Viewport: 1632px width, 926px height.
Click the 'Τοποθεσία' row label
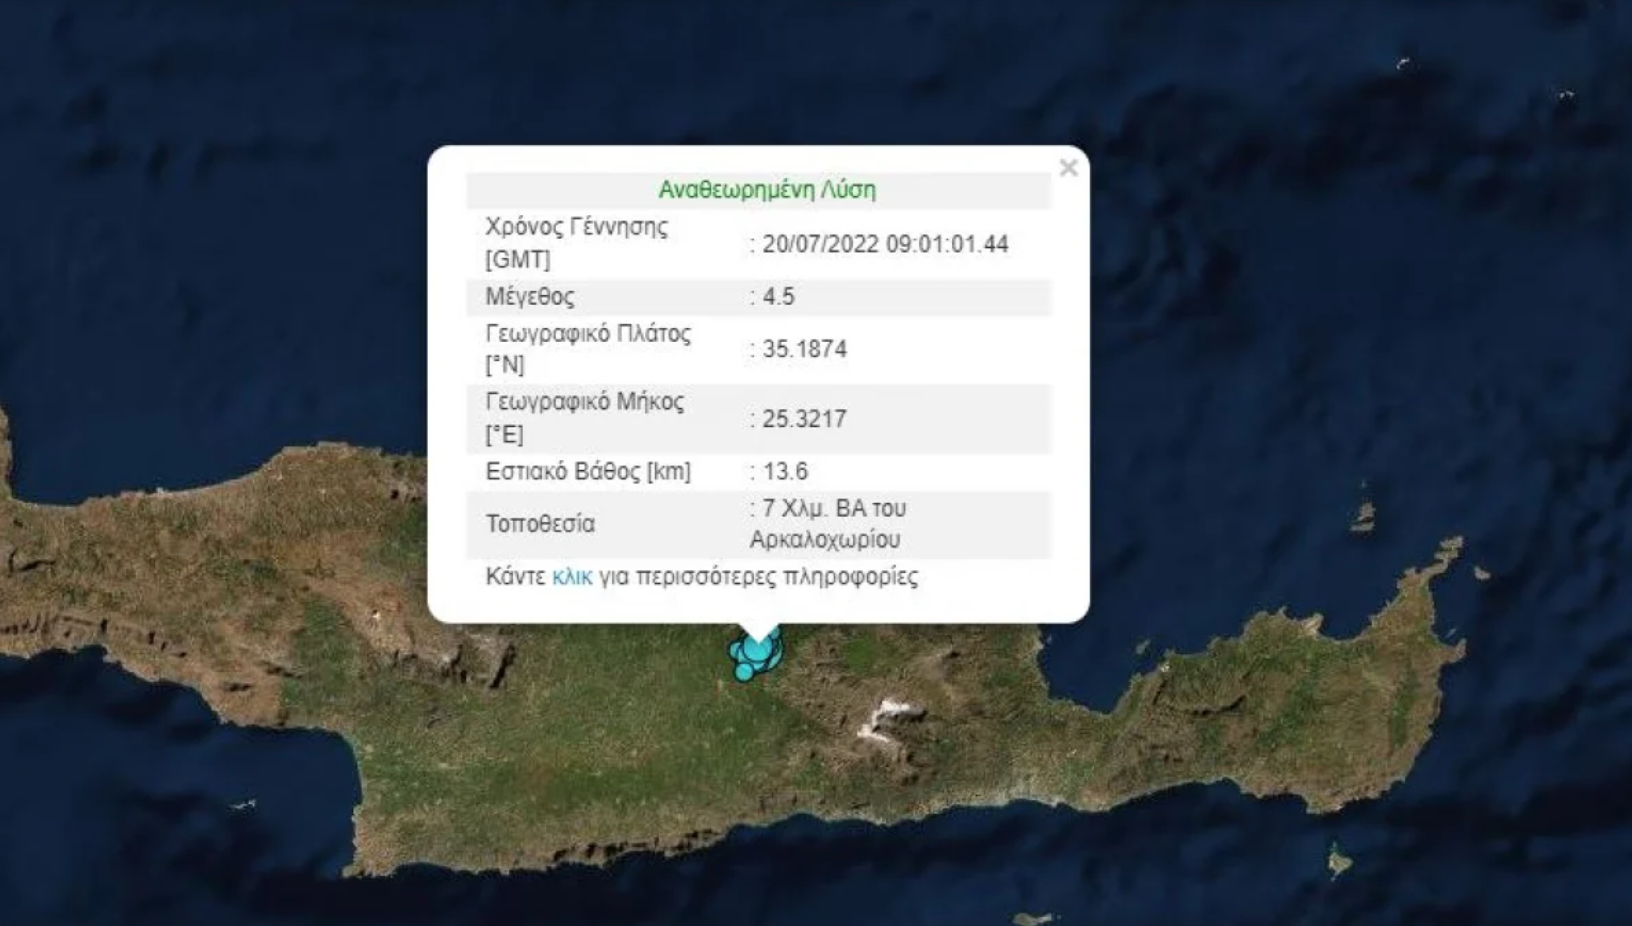(540, 524)
